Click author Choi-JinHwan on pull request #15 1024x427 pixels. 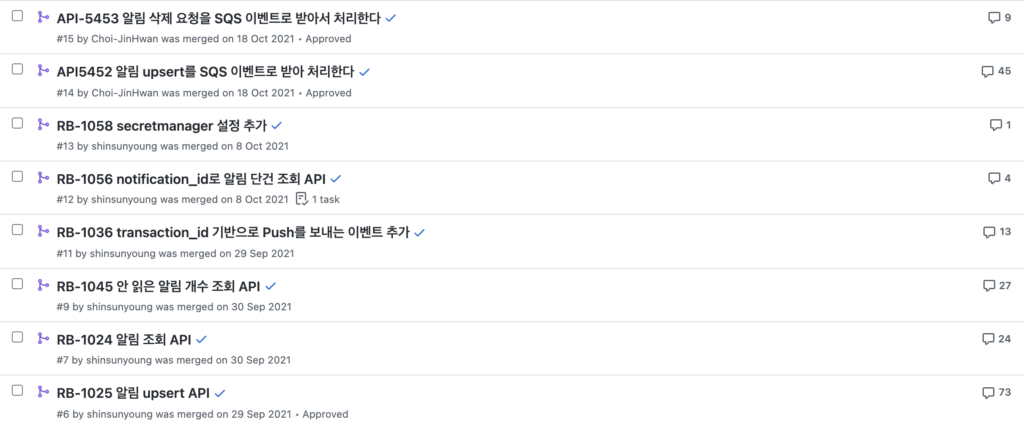coord(125,39)
